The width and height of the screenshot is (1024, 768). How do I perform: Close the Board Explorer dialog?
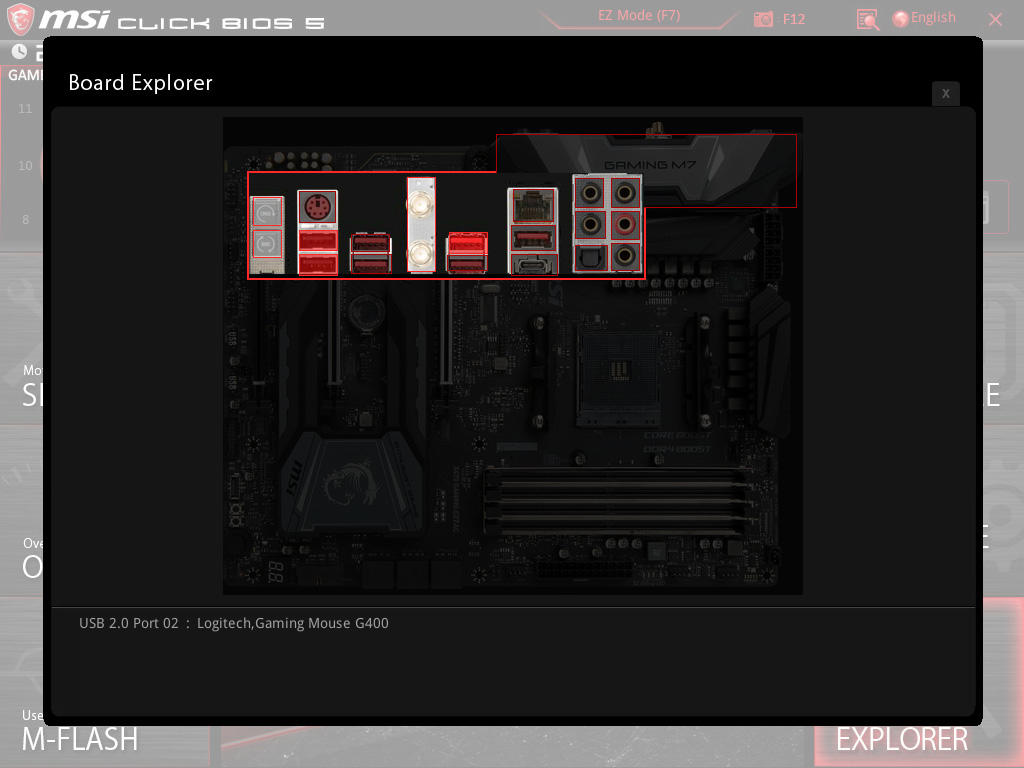point(946,93)
